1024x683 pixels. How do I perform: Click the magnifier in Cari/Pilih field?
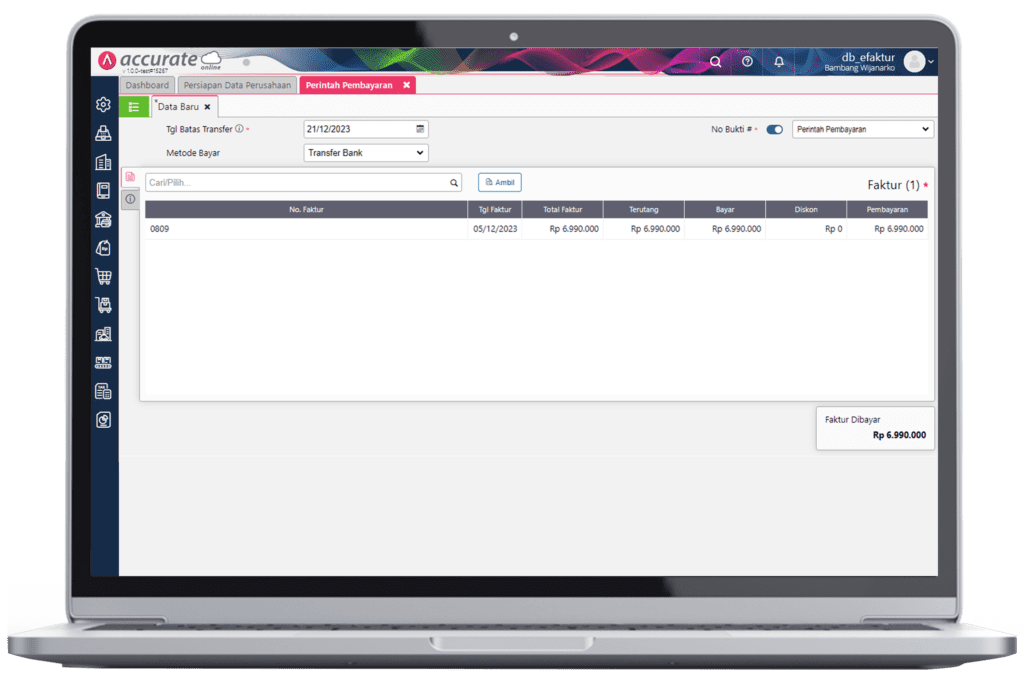(454, 183)
